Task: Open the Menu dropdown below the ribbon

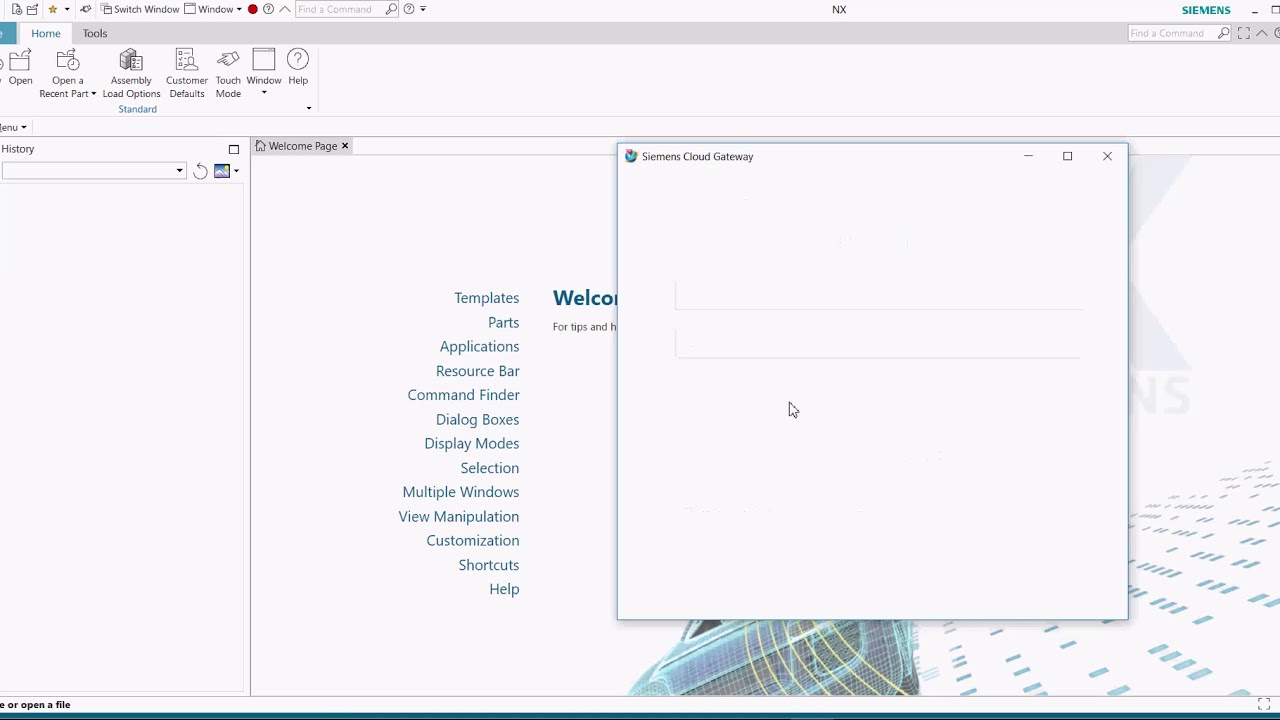Action: 14,127
